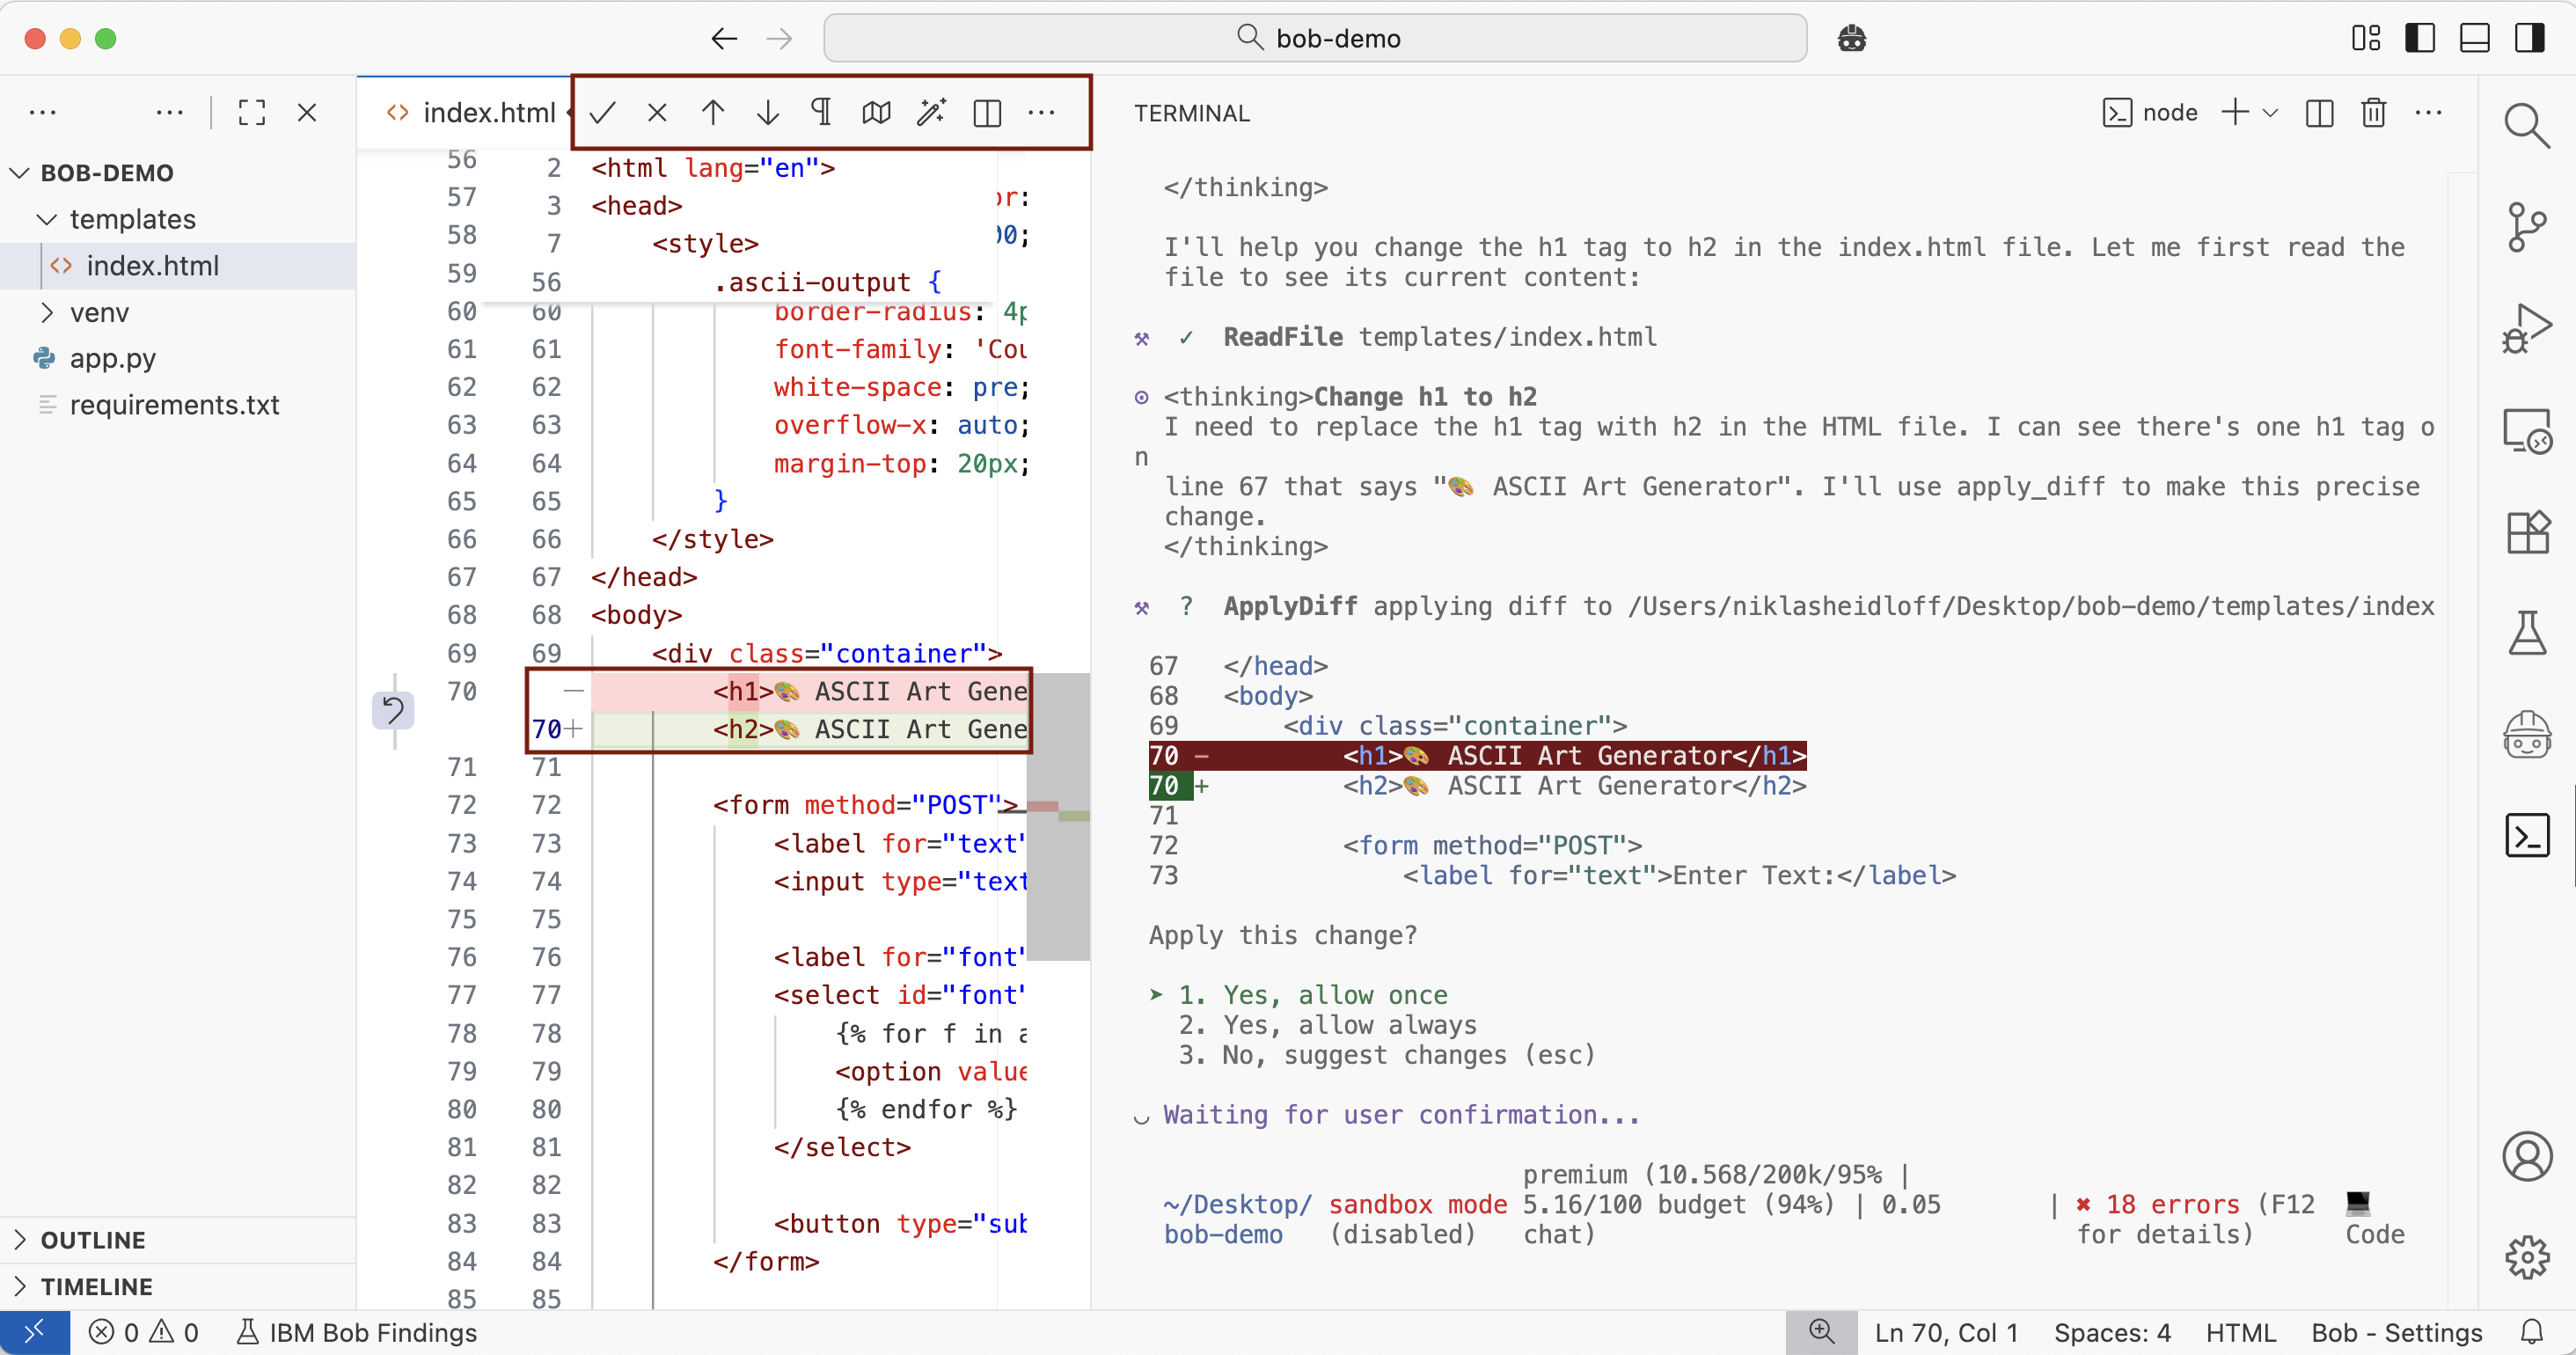This screenshot has width=2576, height=1355.
Task: Switch to the index.html editor tab
Action: point(471,113)
